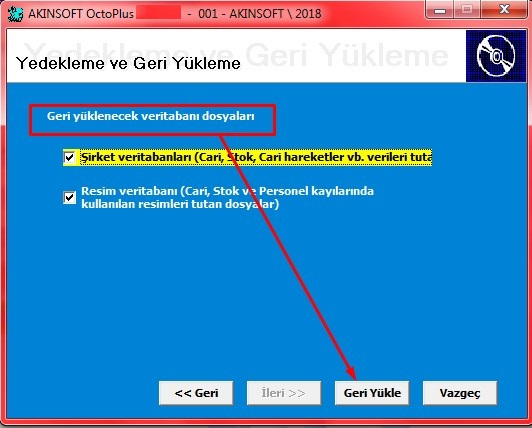Click the Geri yüklenecek veritabanı dosyaları heading
This screenshot has width=532, height=428.
[151, 116]
